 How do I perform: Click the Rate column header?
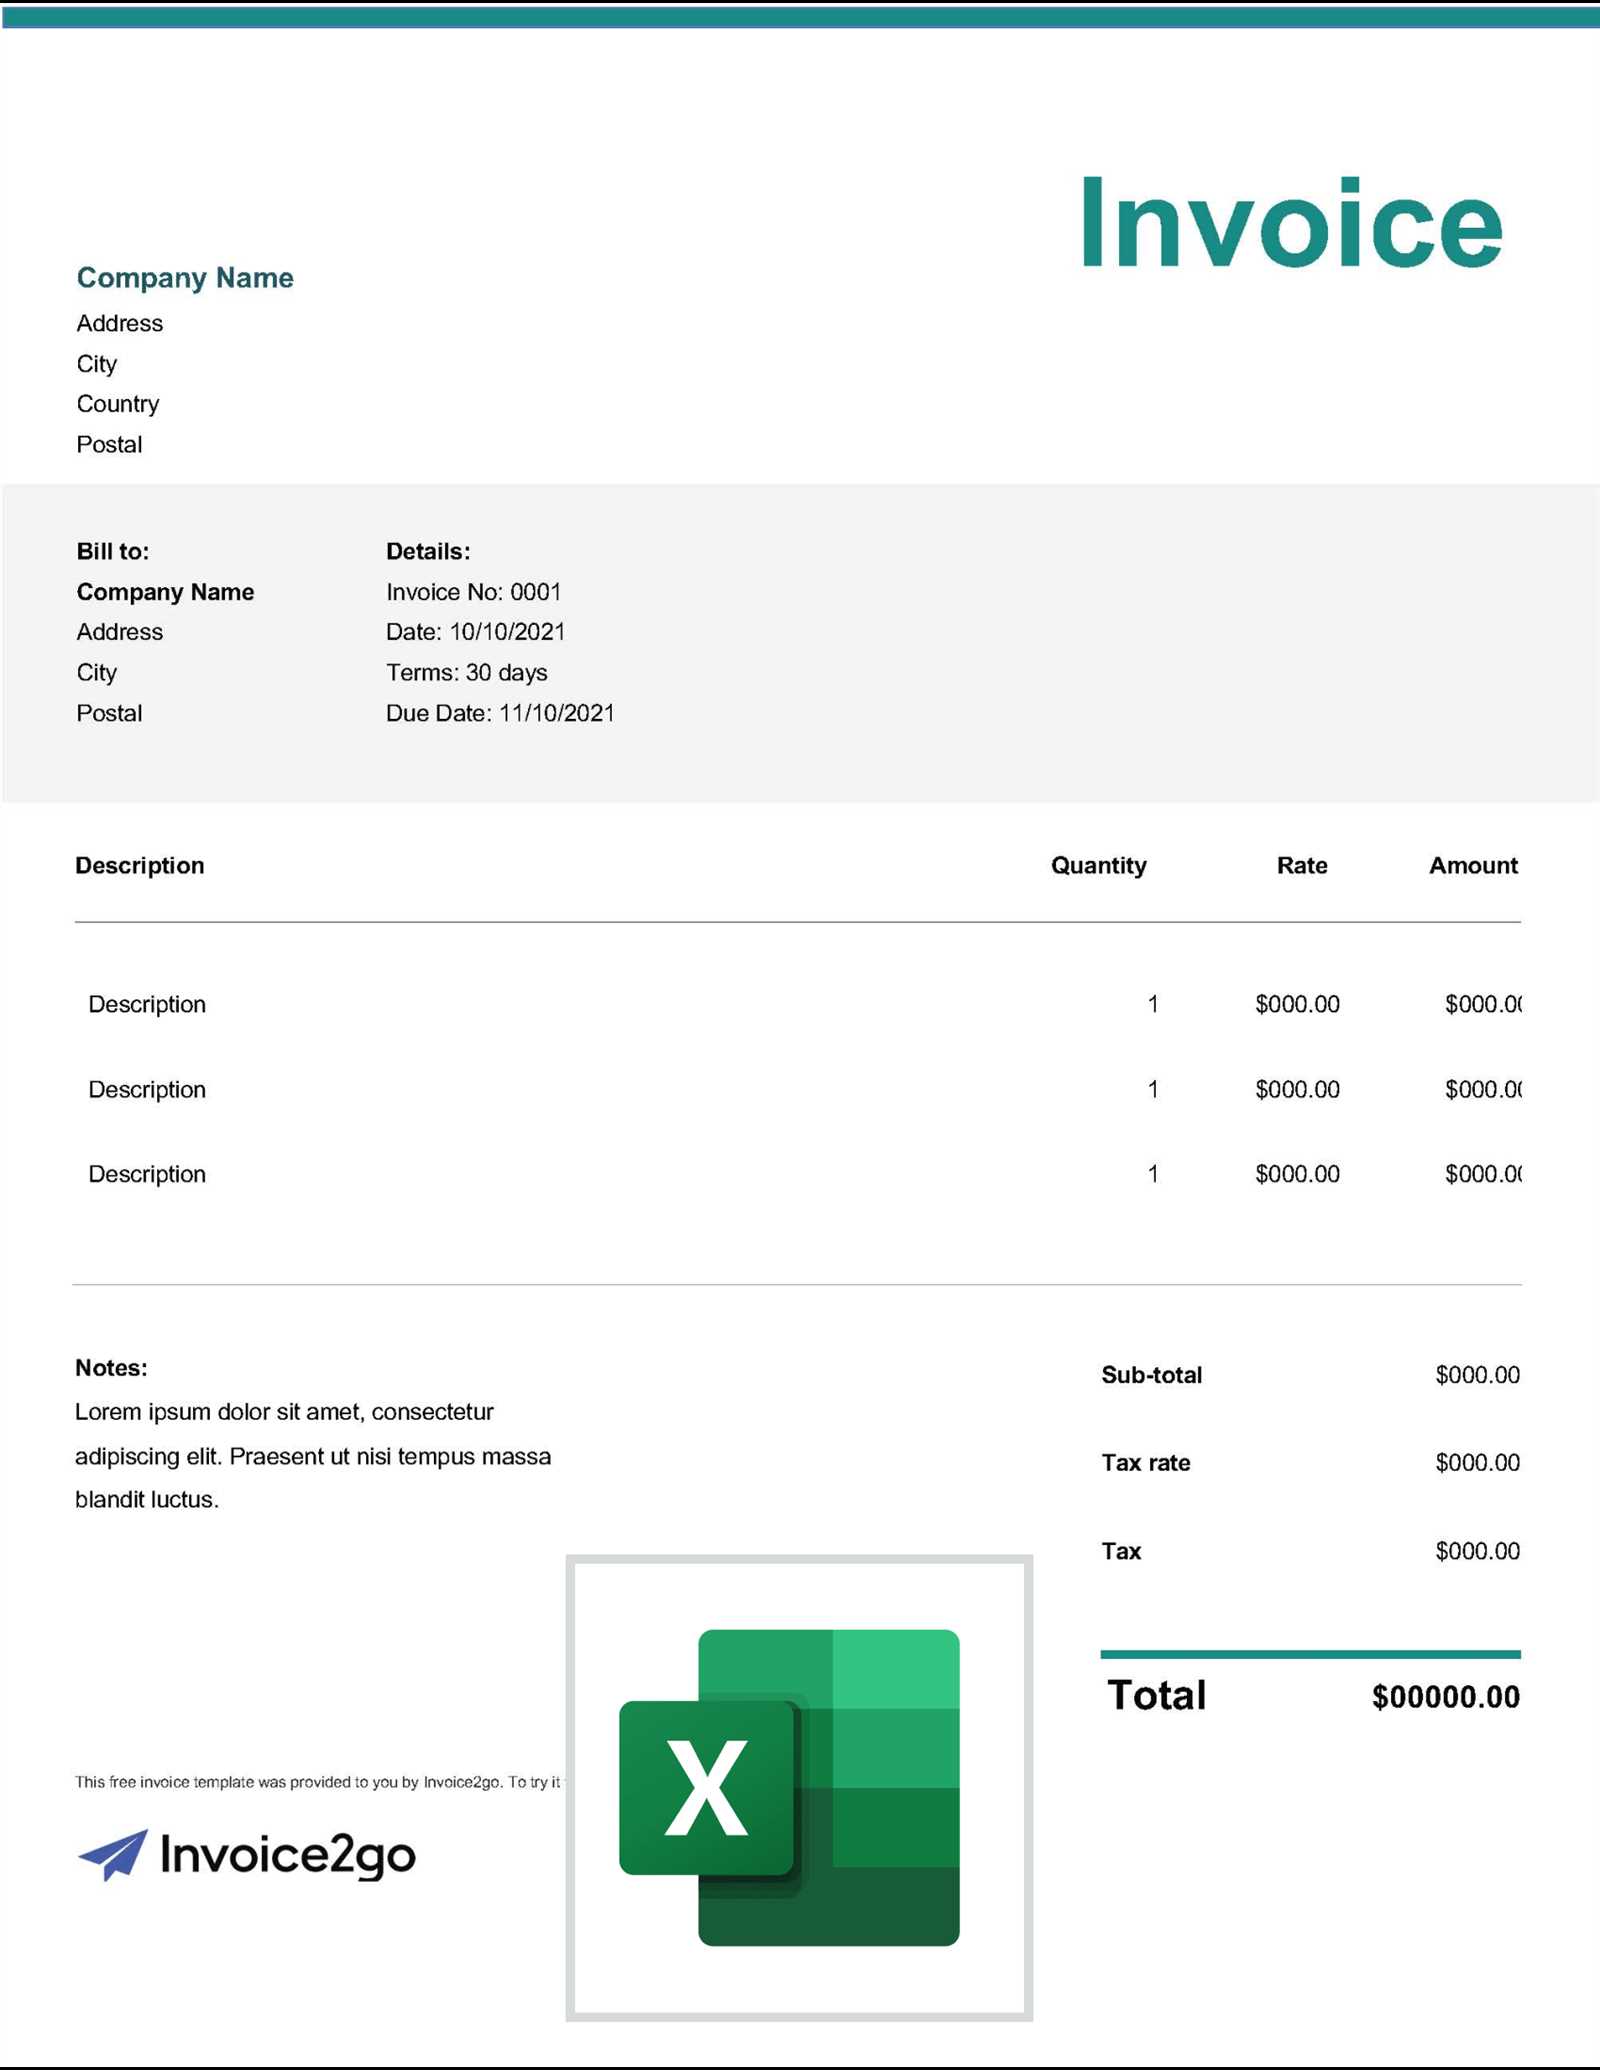click(x=1302, y=866)
